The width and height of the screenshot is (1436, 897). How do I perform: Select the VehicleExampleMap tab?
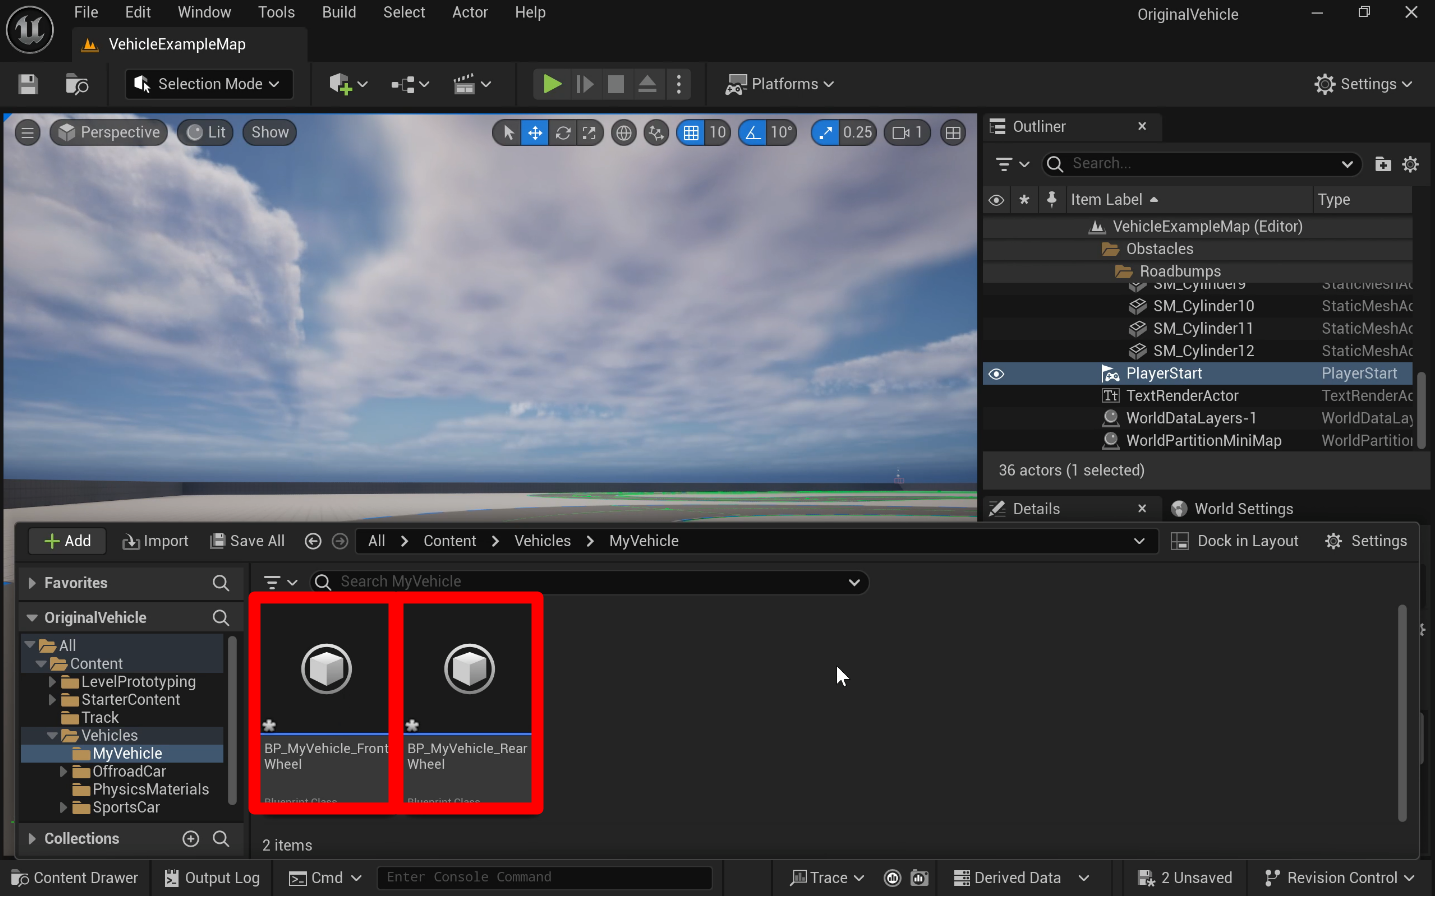point(190,44)
